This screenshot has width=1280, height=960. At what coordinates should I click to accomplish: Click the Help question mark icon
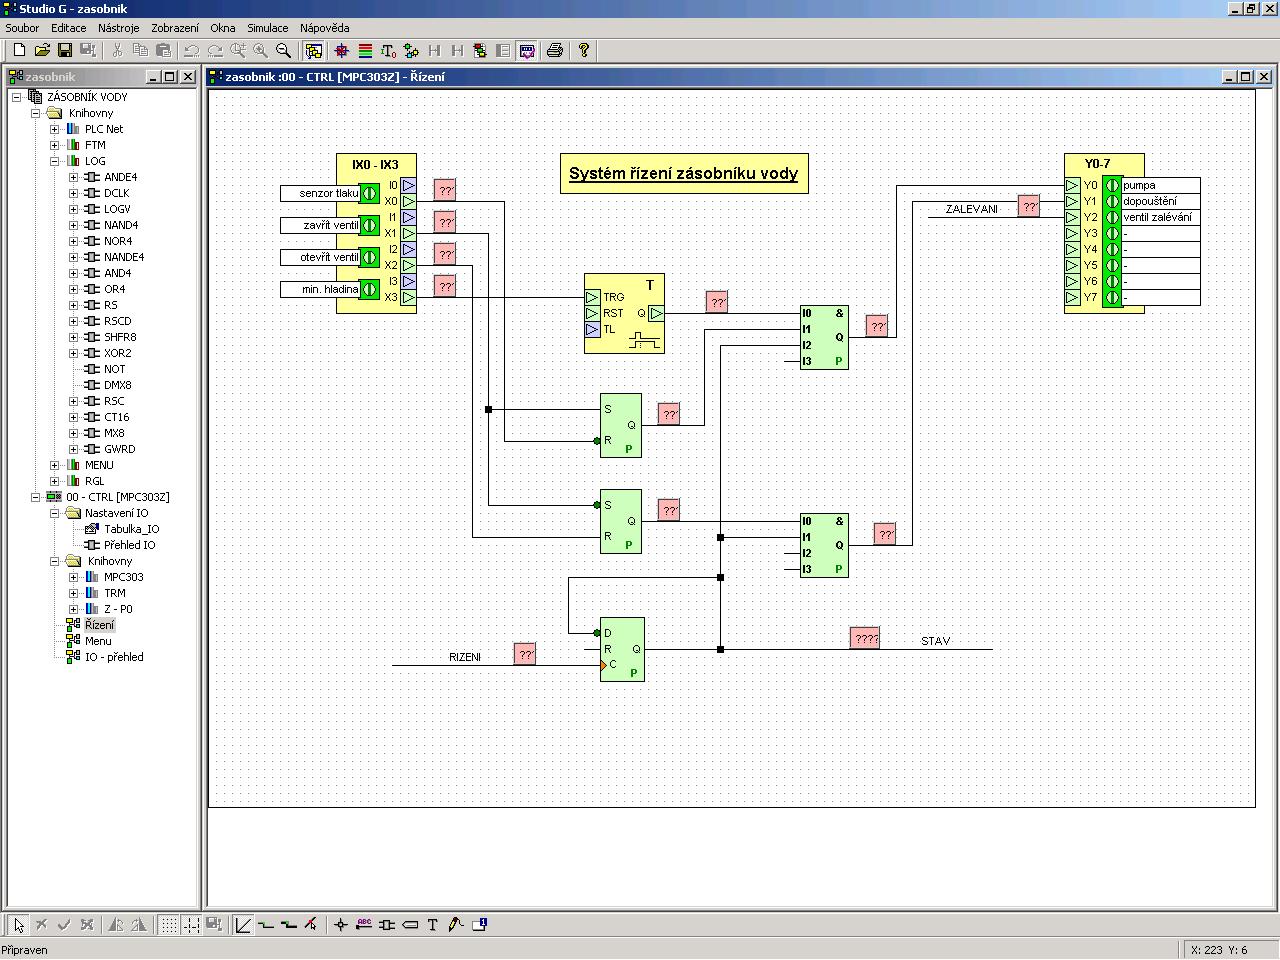(584, 50)
